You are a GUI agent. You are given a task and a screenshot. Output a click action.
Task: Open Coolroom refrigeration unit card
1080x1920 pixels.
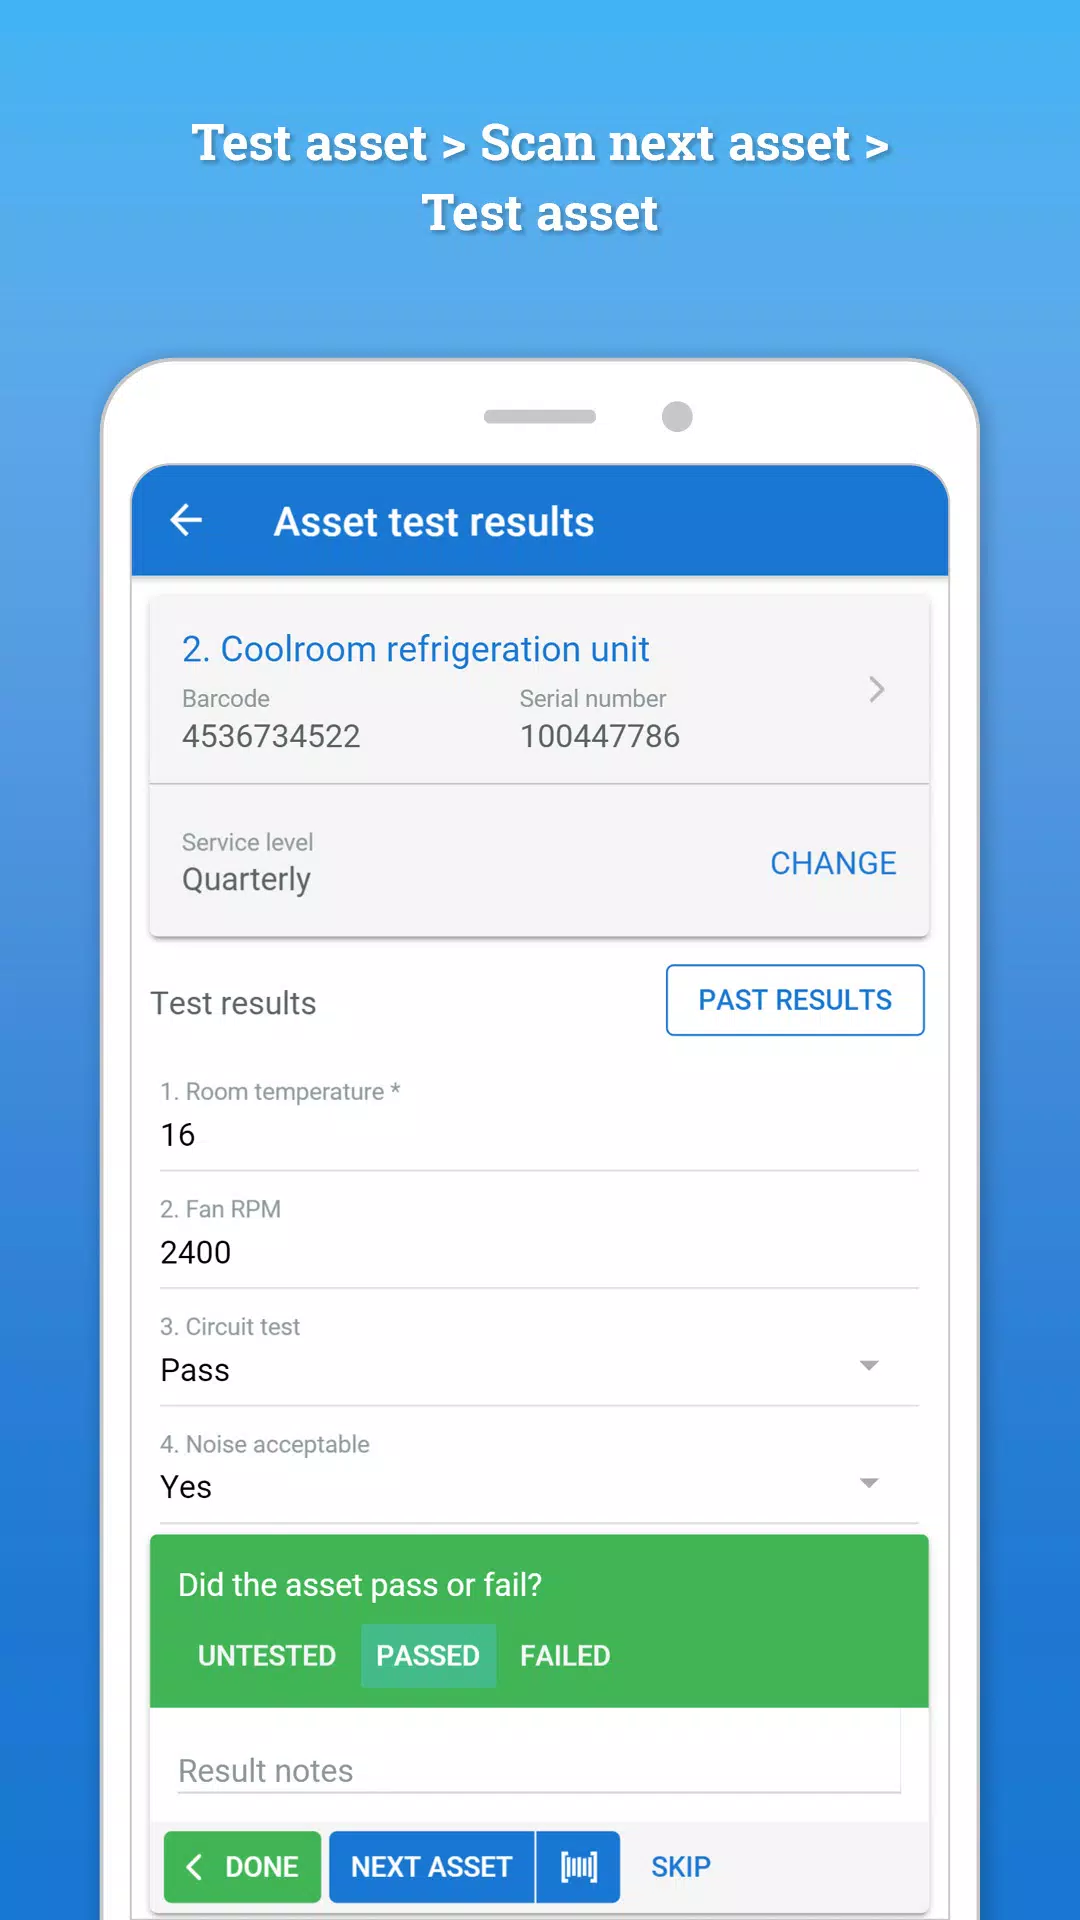point(539,690)
